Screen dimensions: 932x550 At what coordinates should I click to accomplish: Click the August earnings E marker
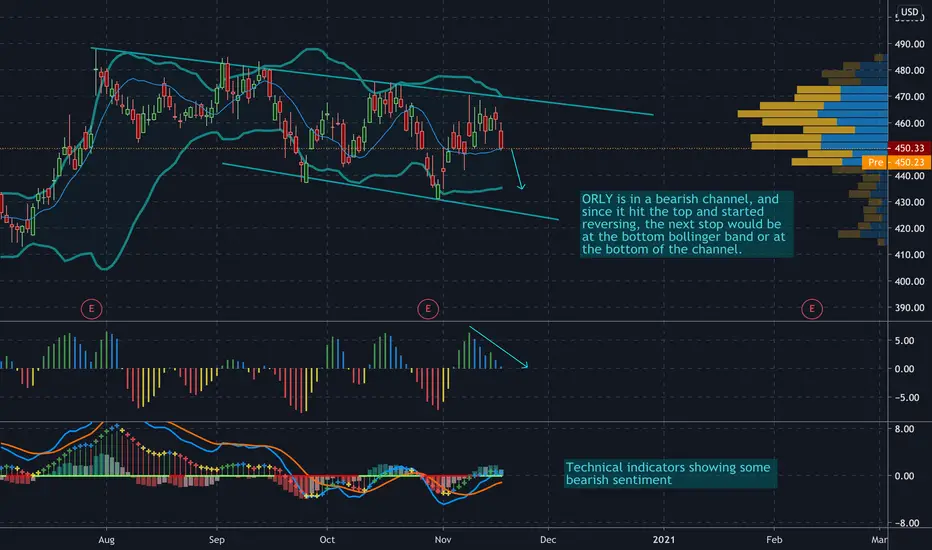91,309
